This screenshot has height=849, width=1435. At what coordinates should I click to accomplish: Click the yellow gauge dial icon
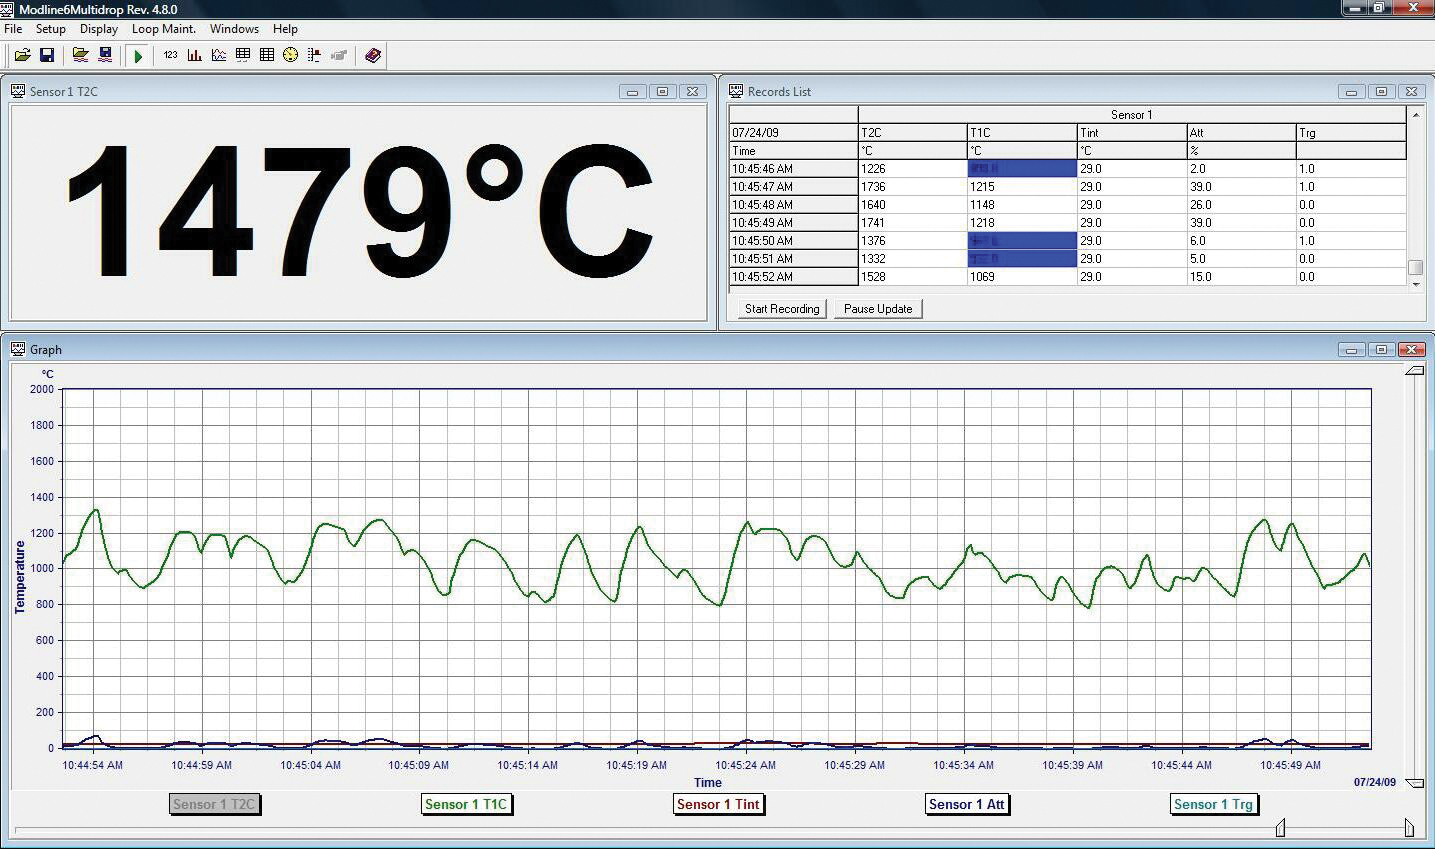point(291,55)
